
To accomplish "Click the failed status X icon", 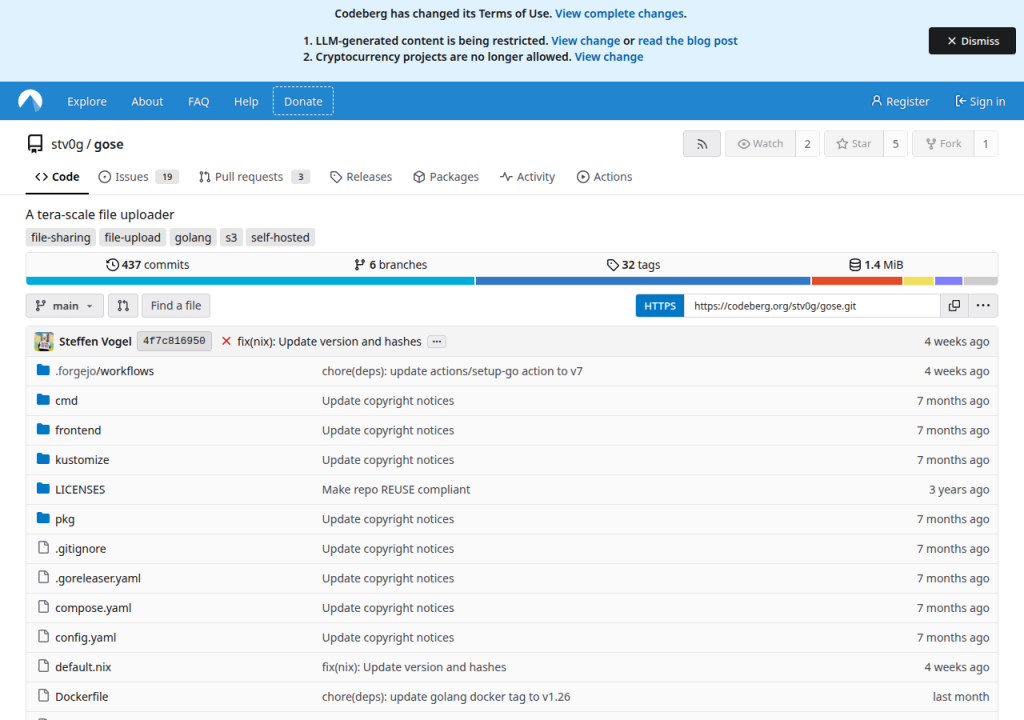I will click(x=226, y=341).
